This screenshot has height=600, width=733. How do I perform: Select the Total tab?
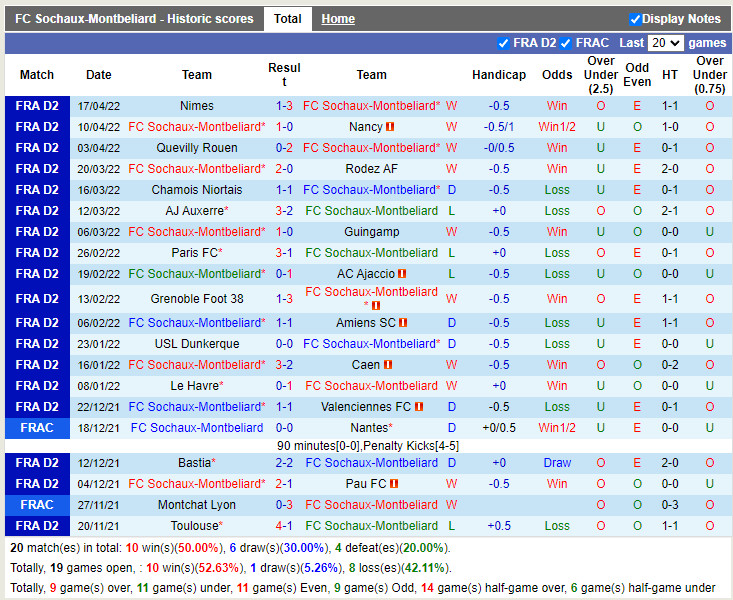point(288,19)
